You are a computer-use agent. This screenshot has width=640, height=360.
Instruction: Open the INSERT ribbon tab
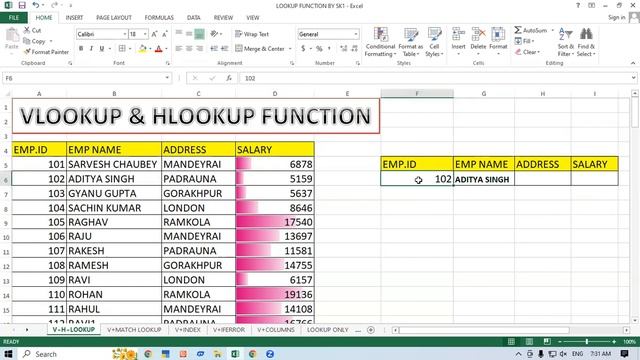(74, 18)
